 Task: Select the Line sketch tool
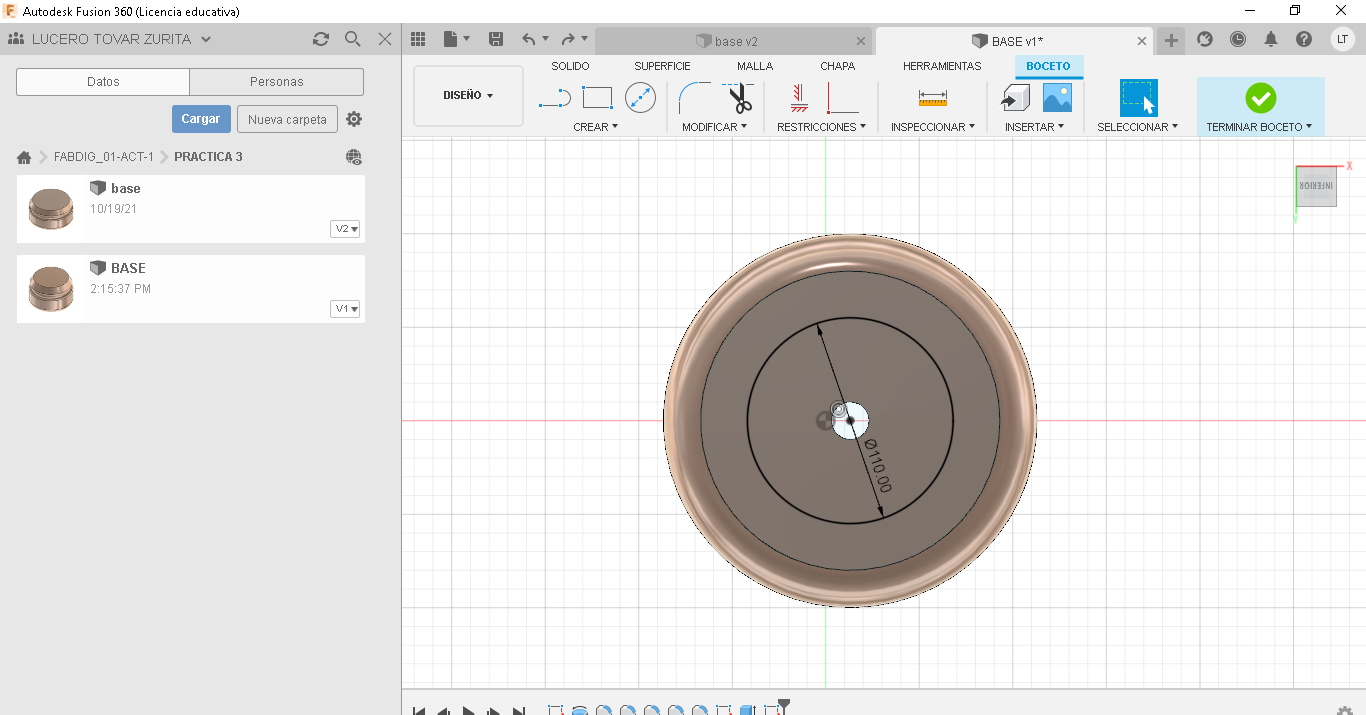(555, 98)
